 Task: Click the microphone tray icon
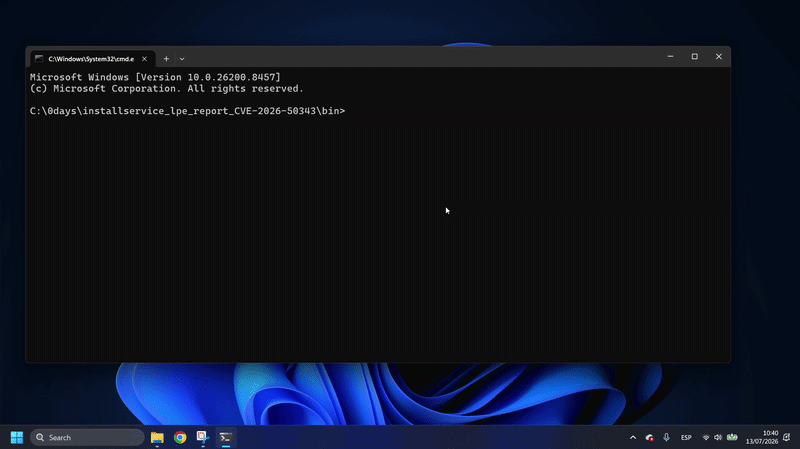(x=666, y=437)
